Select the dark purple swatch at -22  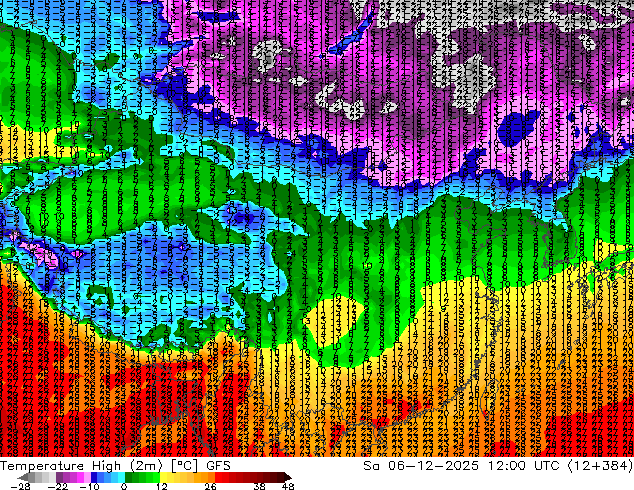pyautogui.click(x=59, y=477)
